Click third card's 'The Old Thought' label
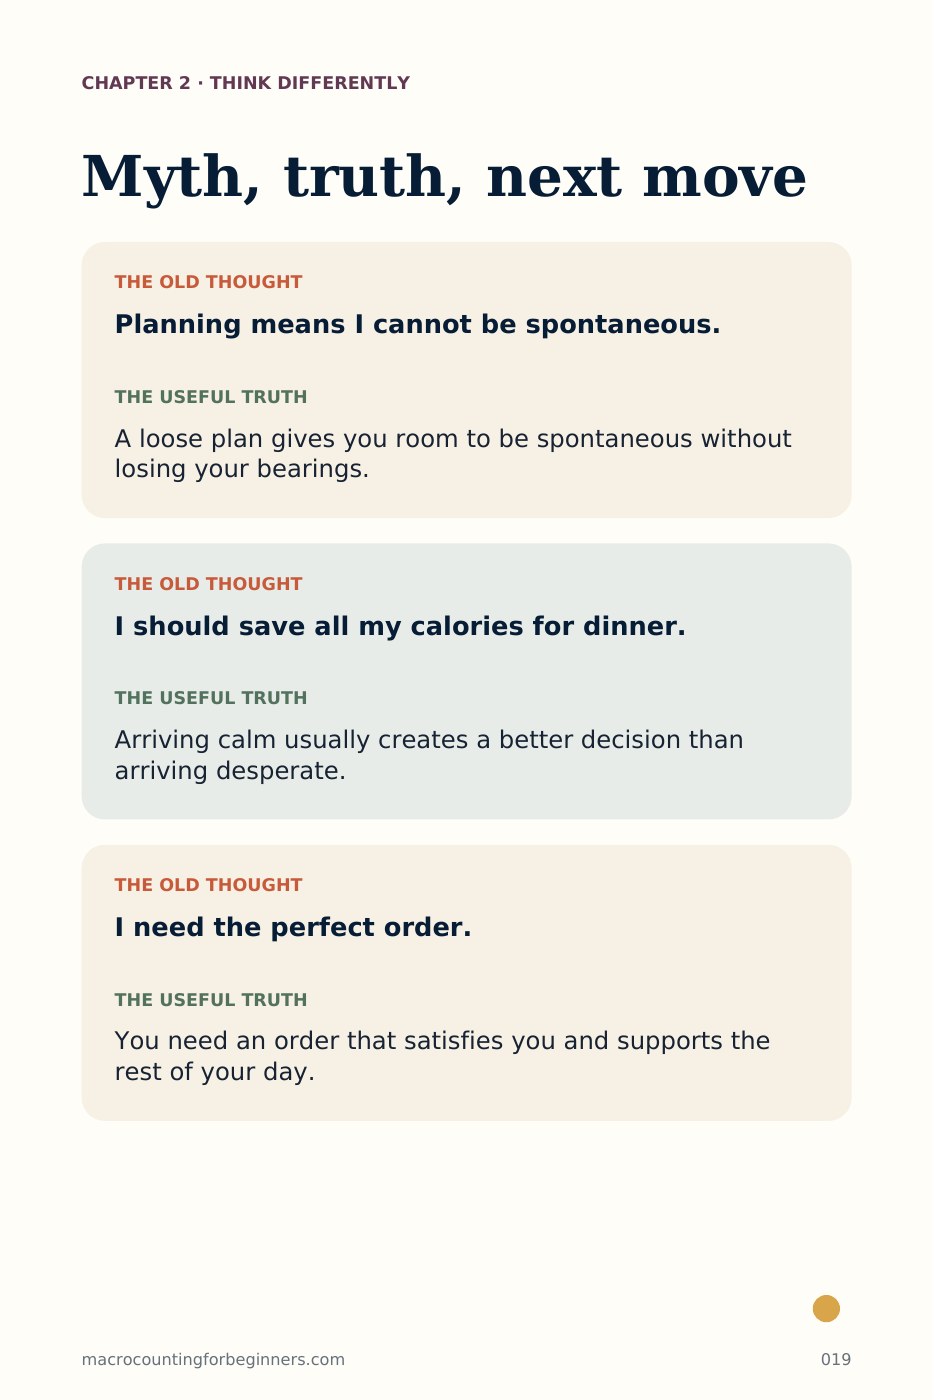Image resolution: width=934 pixels, height=1400 pixels. click(x=208, y=885)
